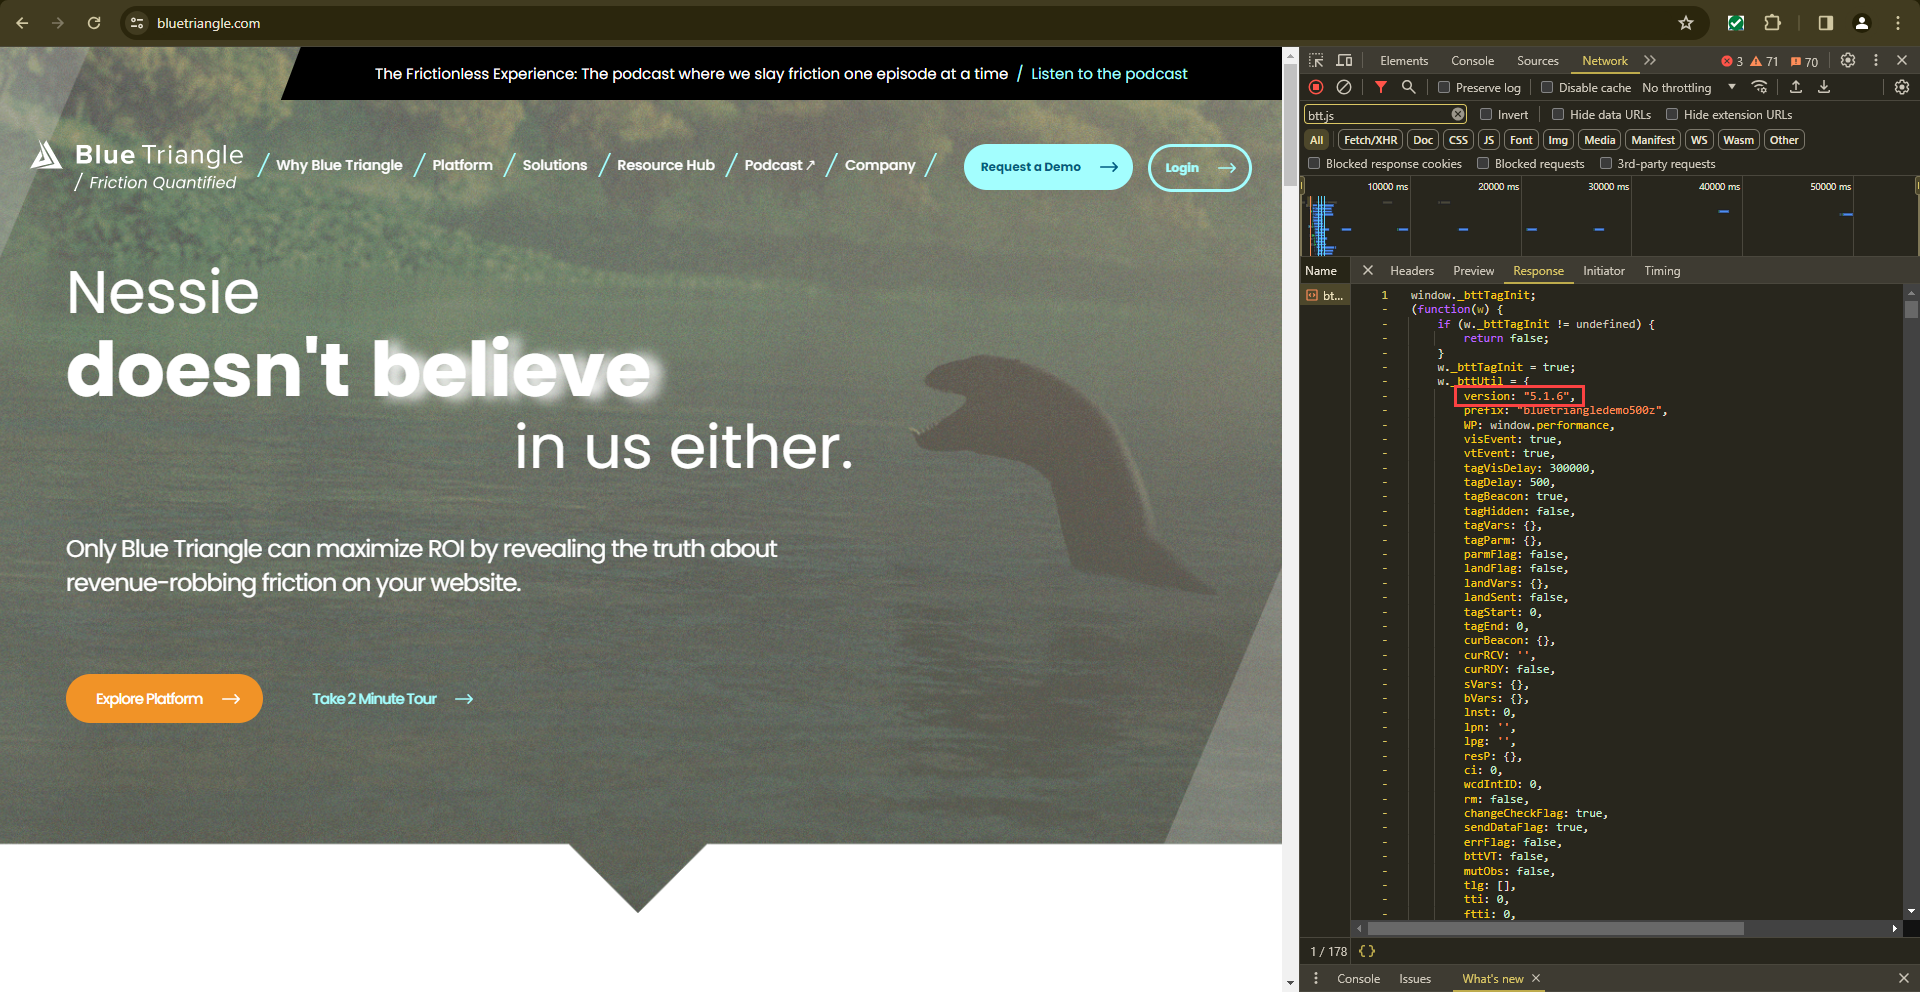This screenshot has height=992, width=1920.
Task: Click the inspect element picker icon
Action: point(1316,61)
